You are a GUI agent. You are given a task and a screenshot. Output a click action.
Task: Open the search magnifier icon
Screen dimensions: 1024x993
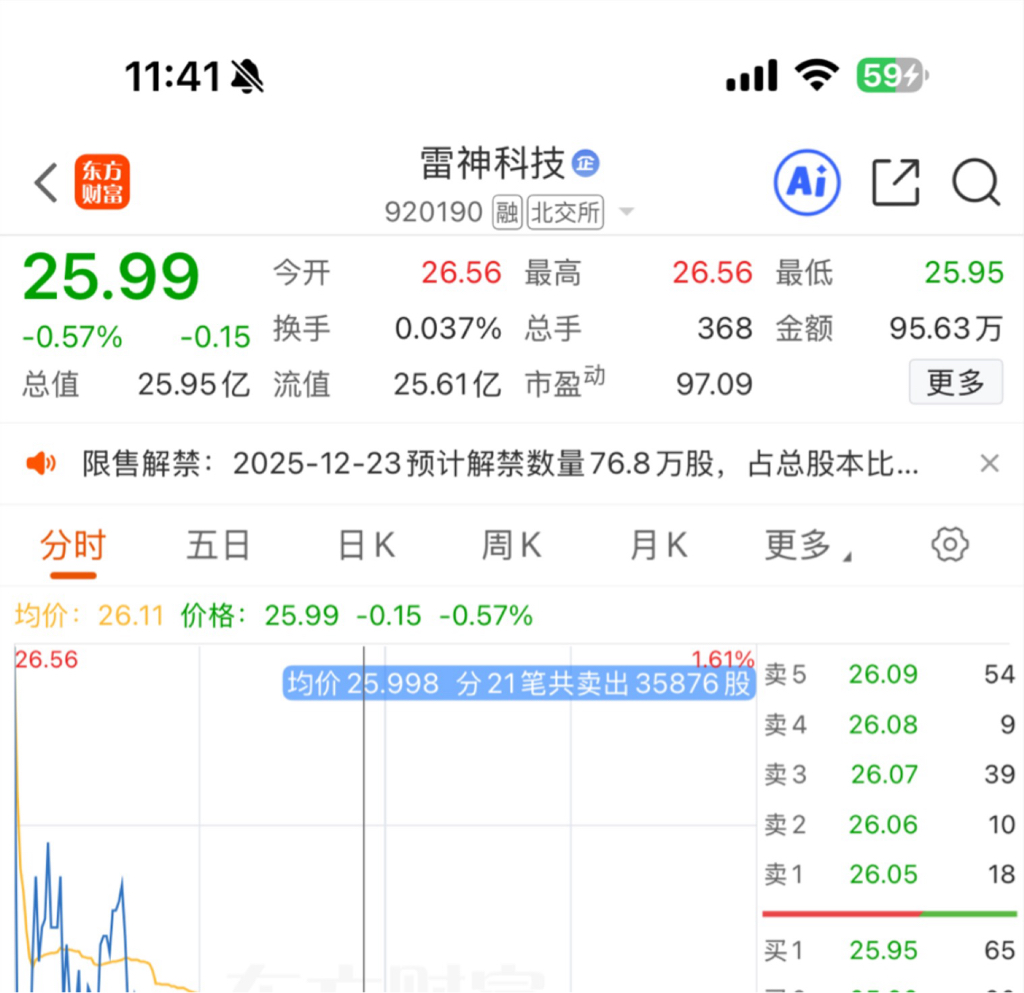976,182
